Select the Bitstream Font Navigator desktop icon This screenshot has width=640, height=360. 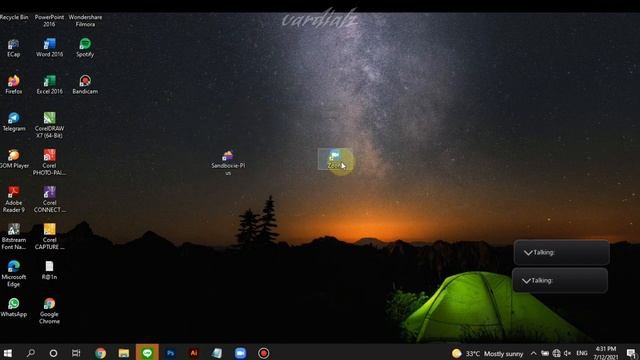click(x=13, y=237)
